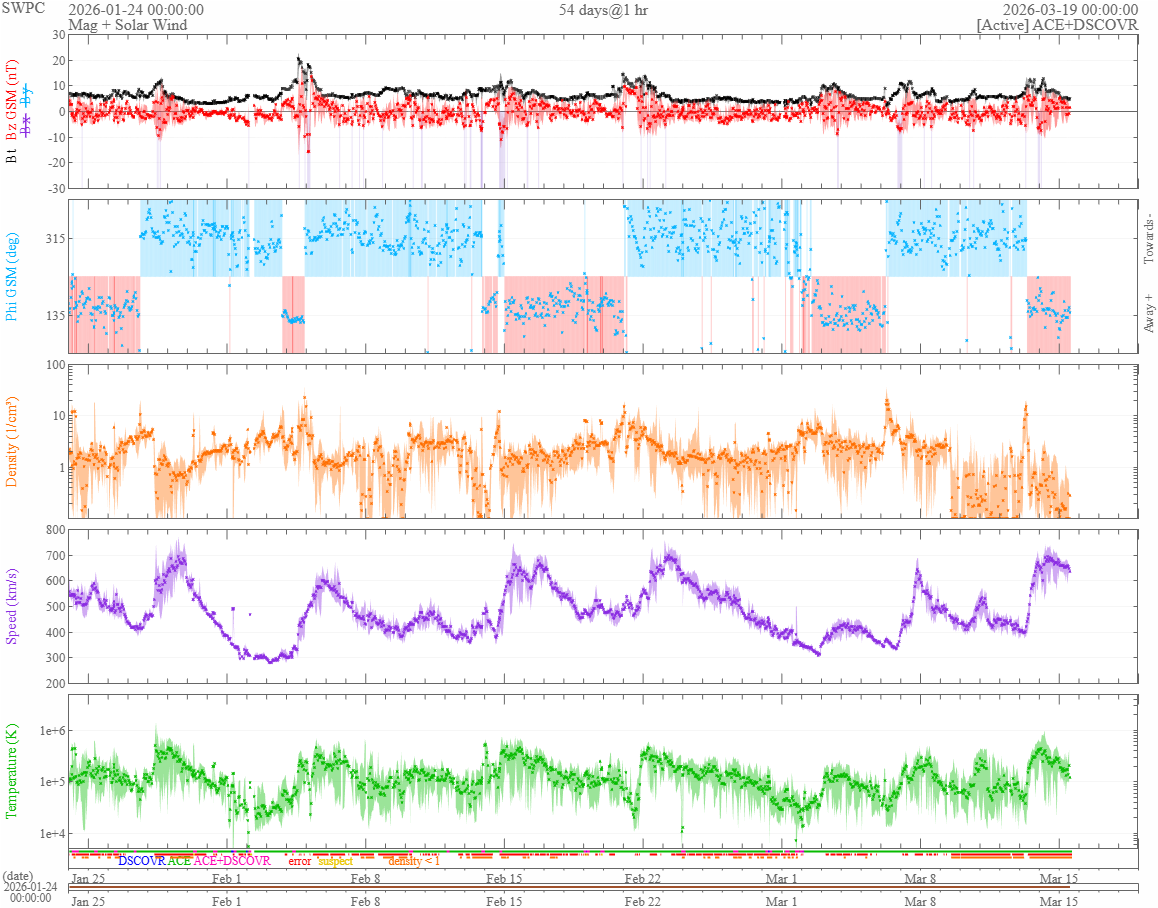Click the blue DSCOVR legend entry
The image size is (1158, 908).
tap(142, 861)
